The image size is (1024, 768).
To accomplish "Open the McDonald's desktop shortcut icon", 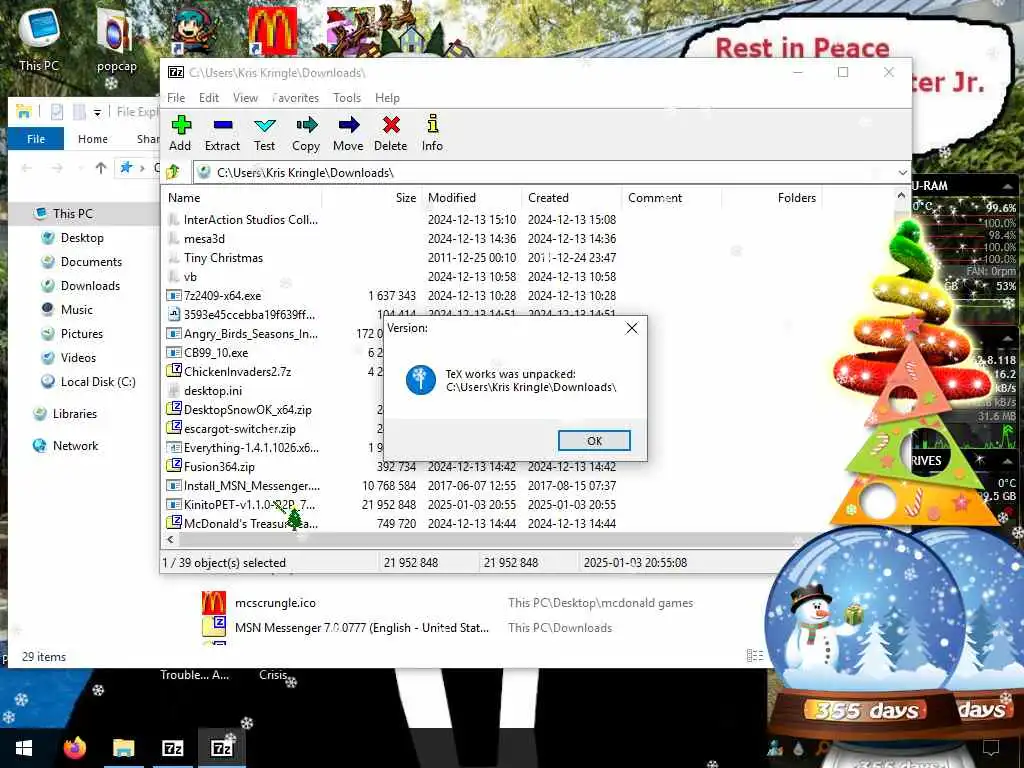I will pyautogui.click(x=272, y=31).
